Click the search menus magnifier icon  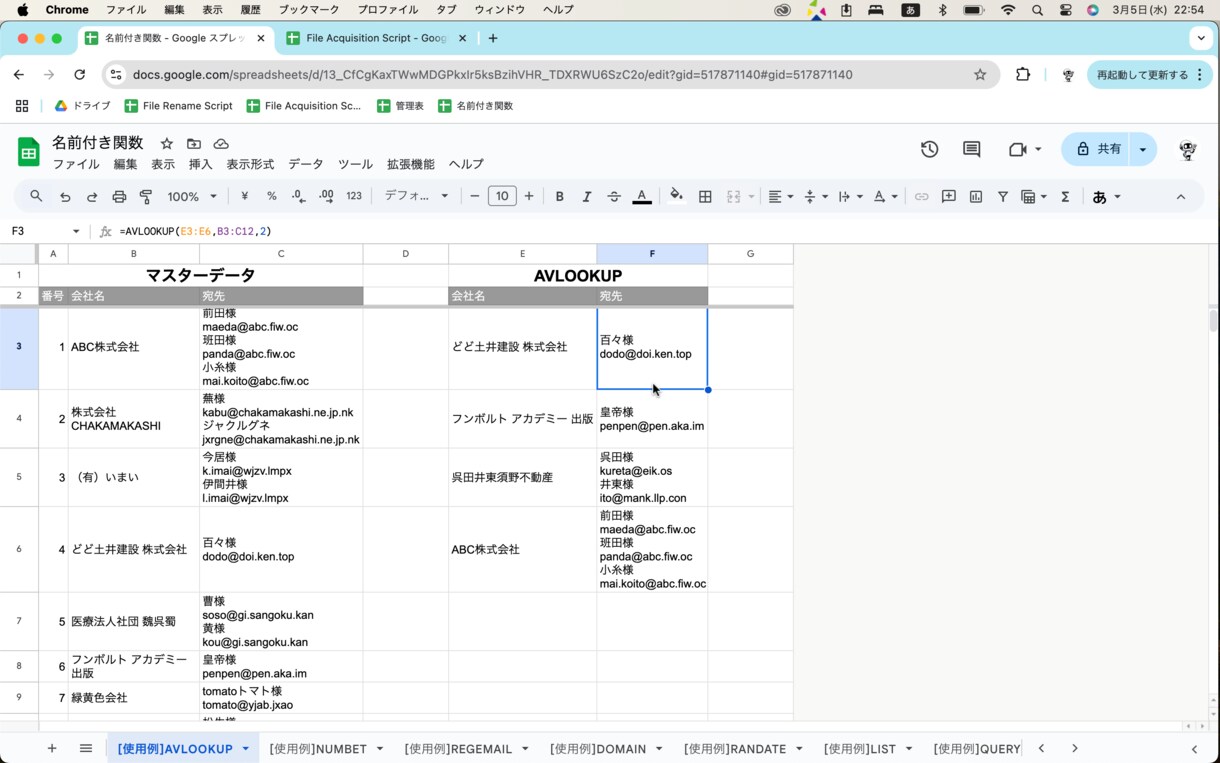[x=36, y=197]
